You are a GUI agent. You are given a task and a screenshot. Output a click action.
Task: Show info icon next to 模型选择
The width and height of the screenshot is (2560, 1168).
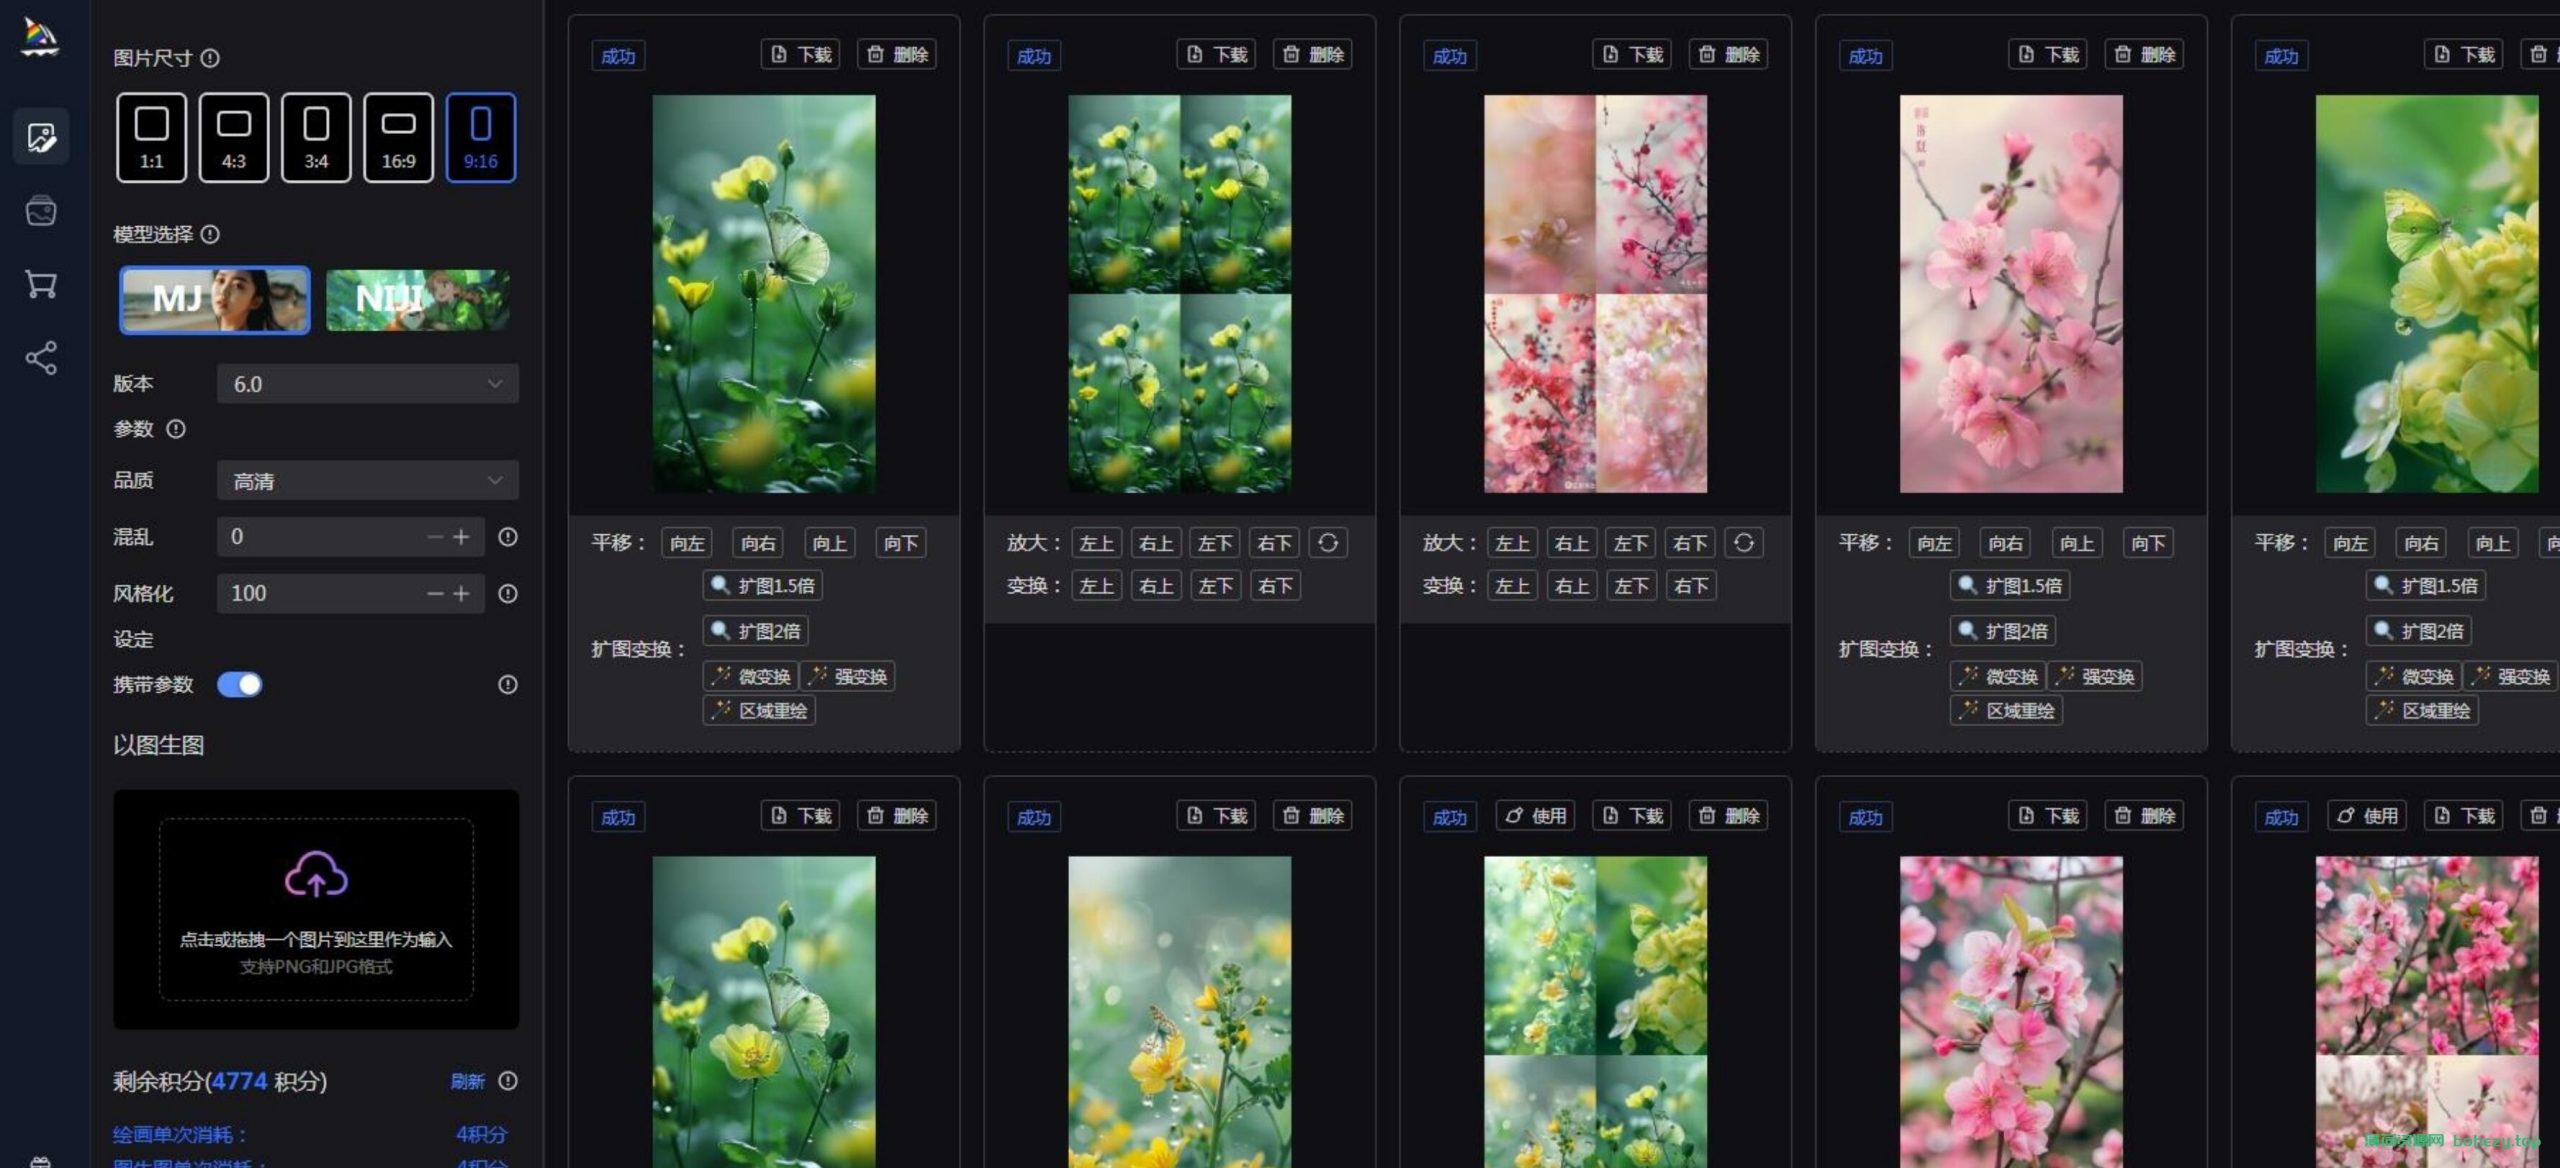point(210,234)
